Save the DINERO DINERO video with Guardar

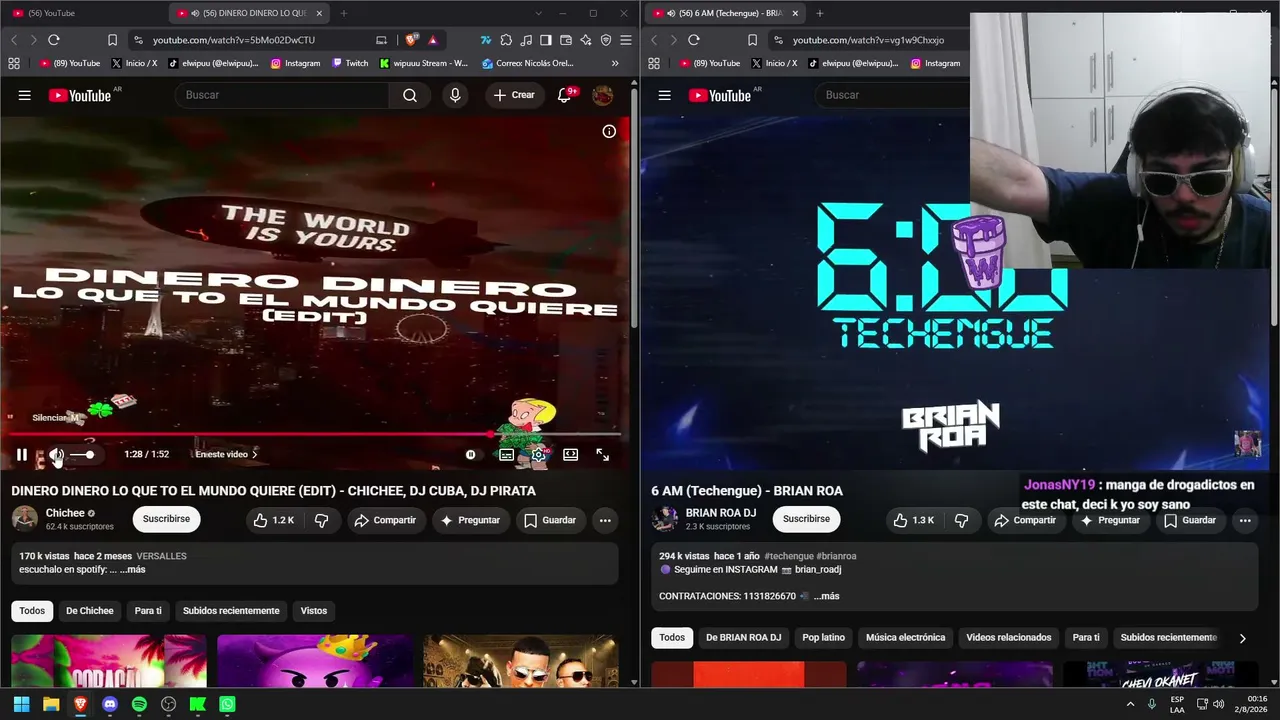550,520
